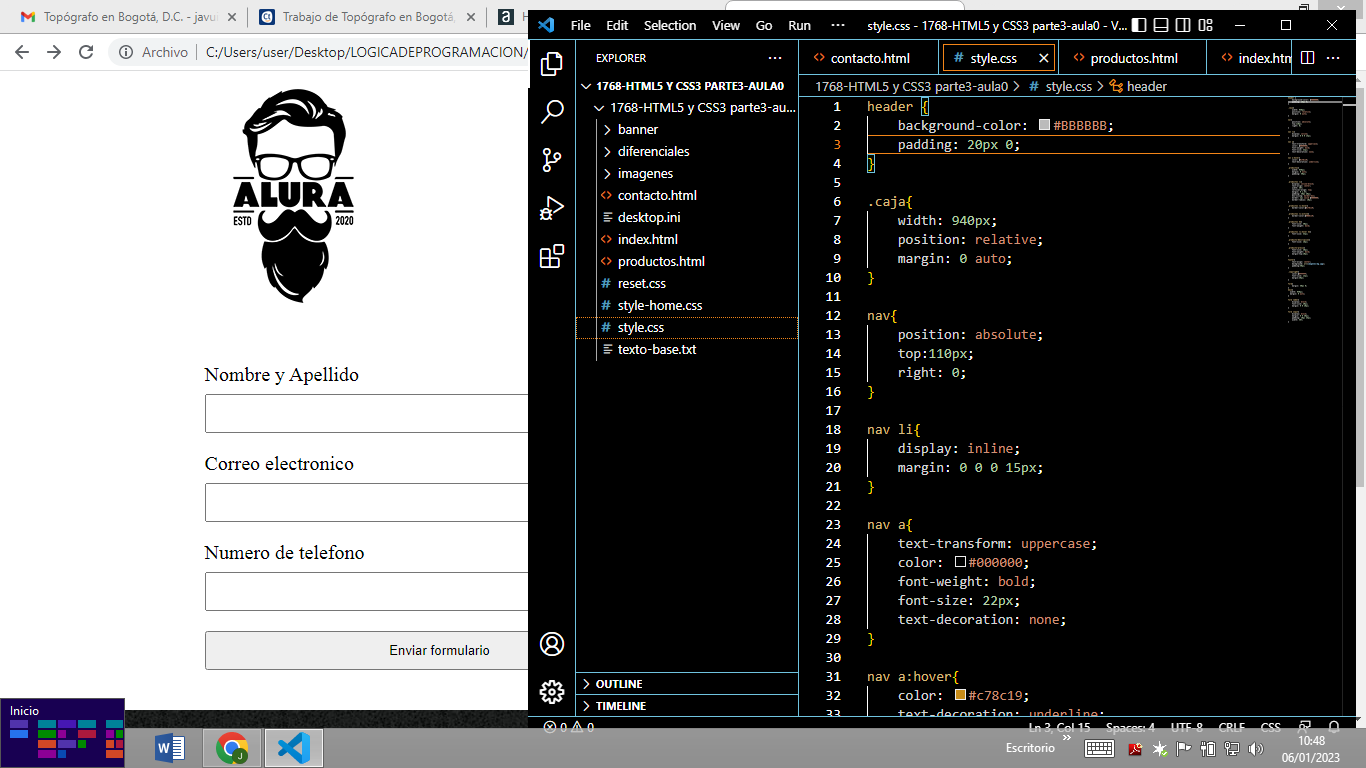1366x768 pixels.
Task: Open the volume control in system tray
Action: point(1256,749)
